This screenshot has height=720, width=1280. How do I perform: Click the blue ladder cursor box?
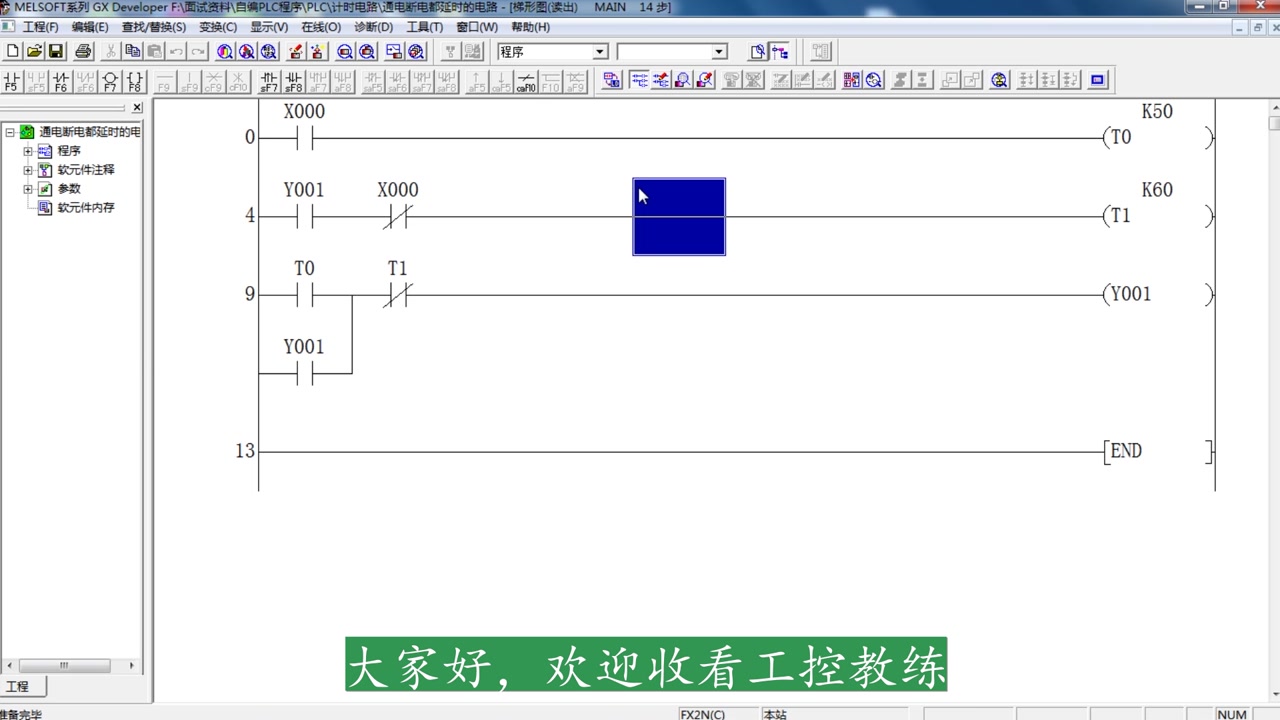click(679, 216)
